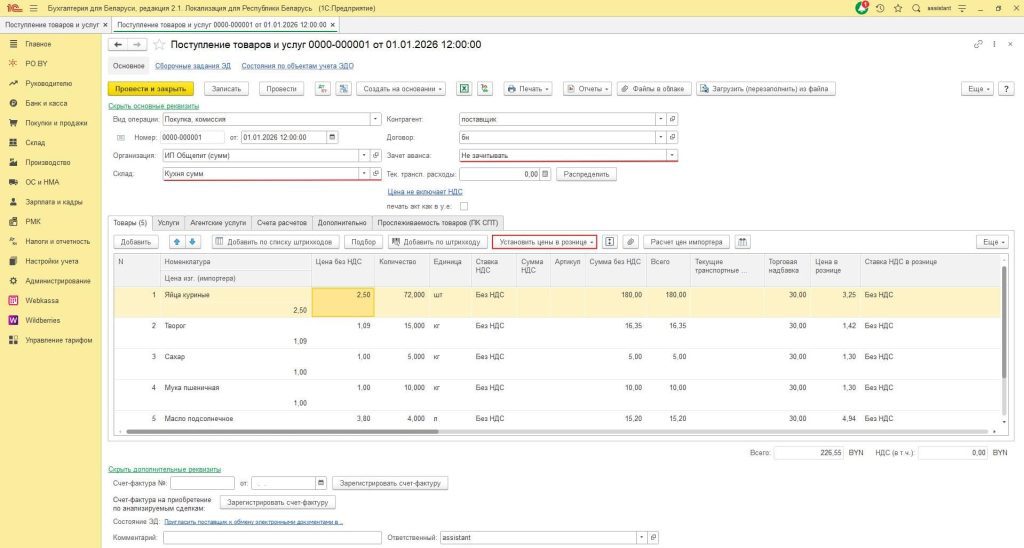1024x548 pixels.
Task: Toggle 'печать экт как в у.е.' checkbox
Action: tap(463, 206)
